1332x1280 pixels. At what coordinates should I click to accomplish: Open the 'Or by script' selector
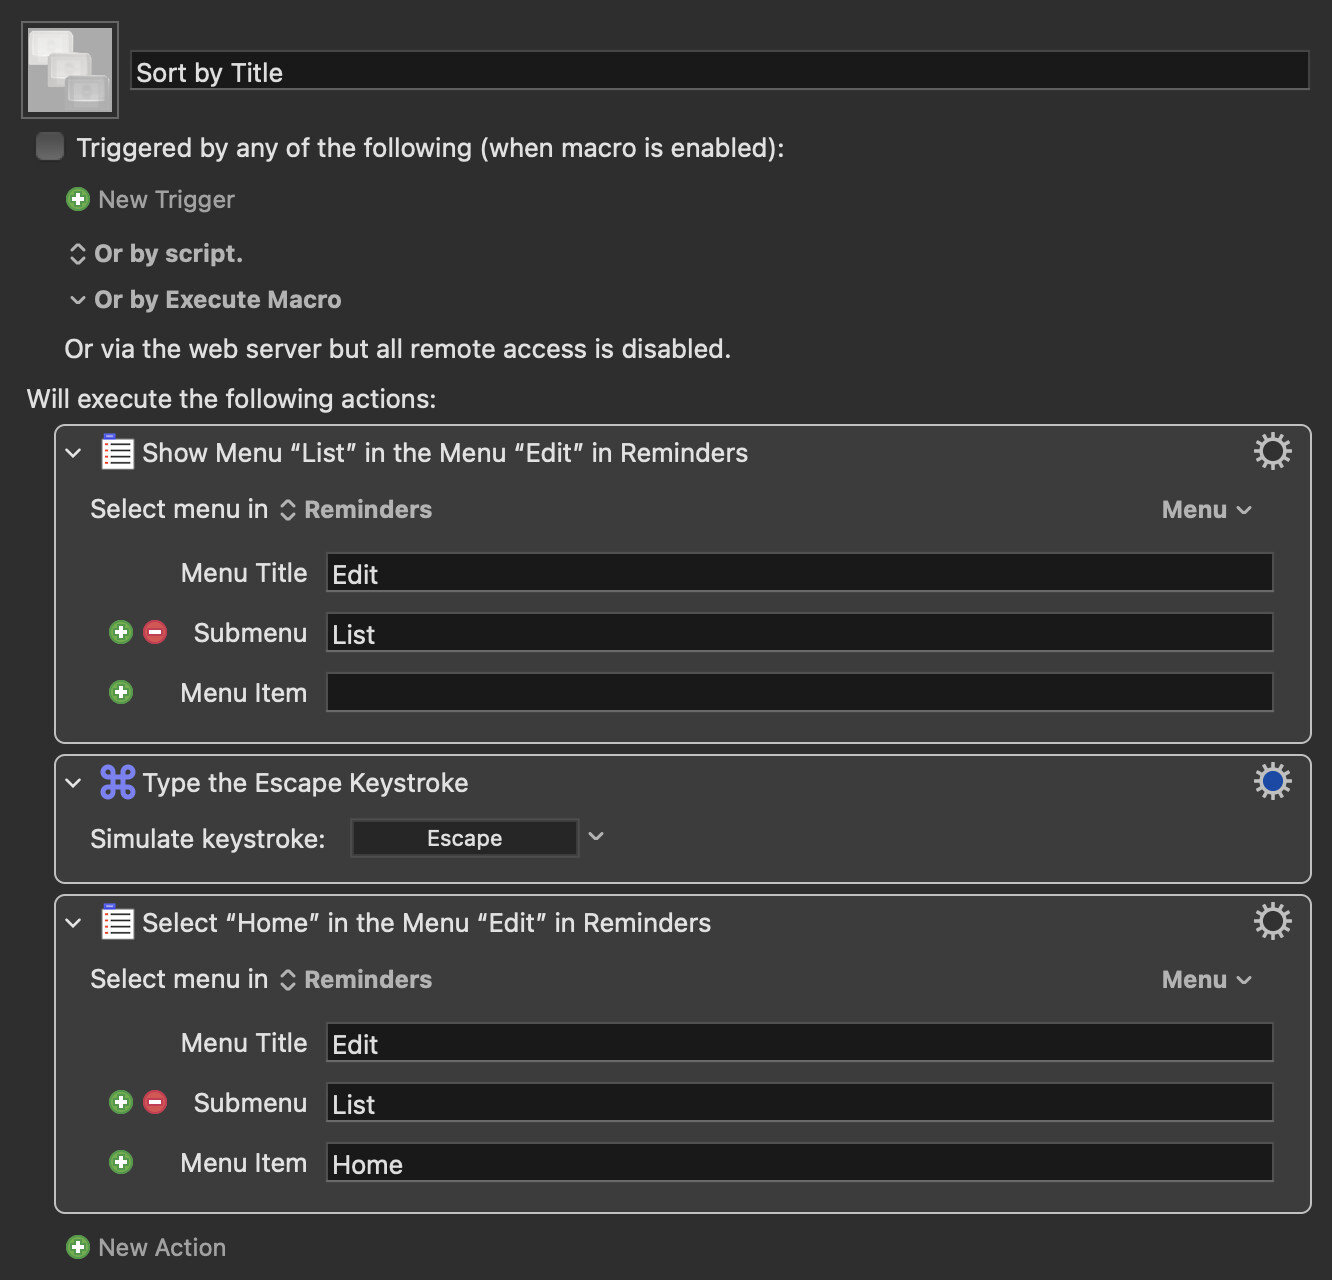78,254
